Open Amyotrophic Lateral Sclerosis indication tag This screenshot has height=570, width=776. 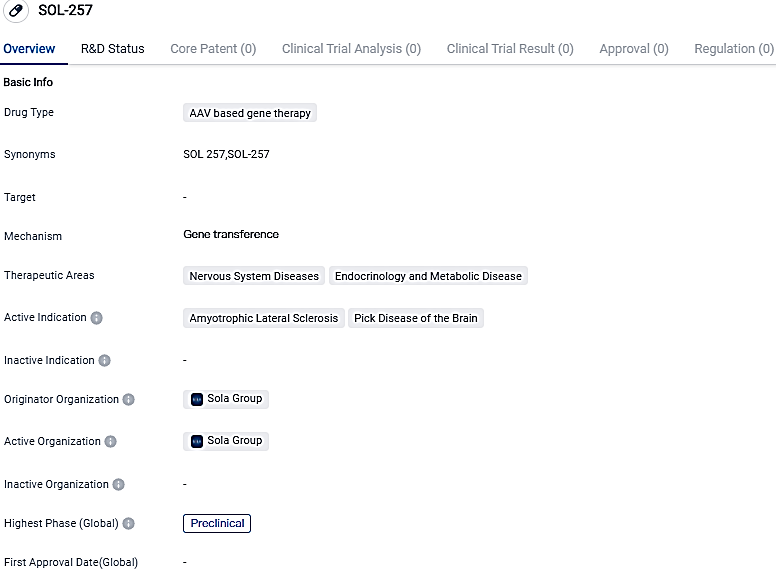pos(264,318)
